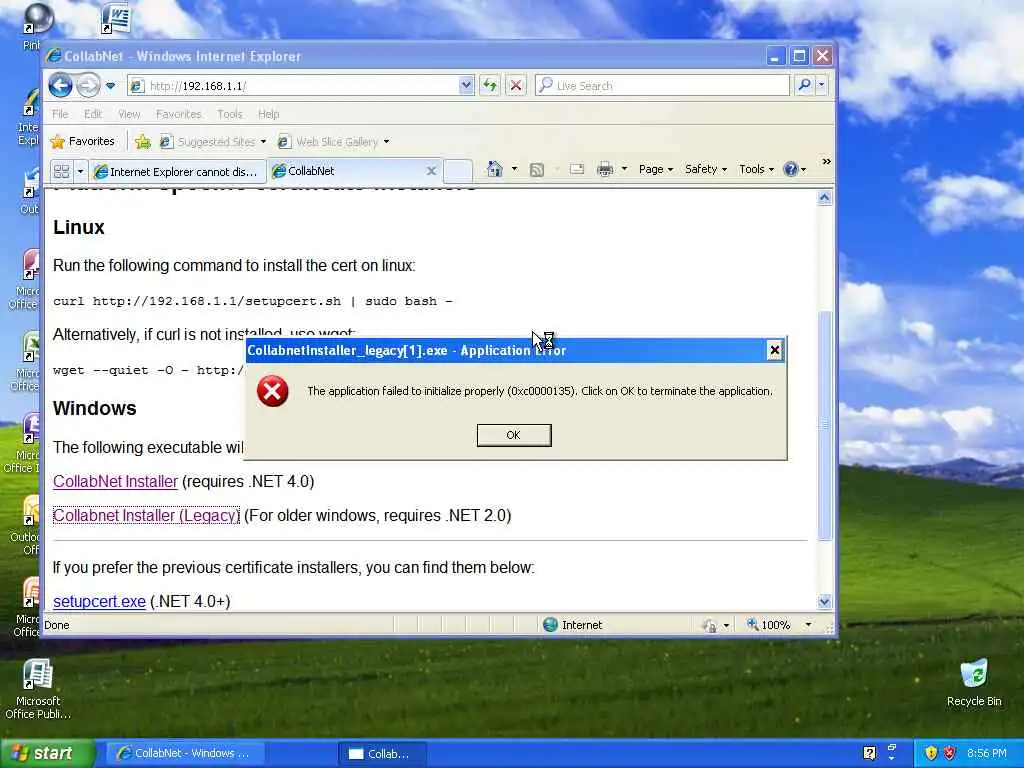Click the setupcert.exe link

99,601
